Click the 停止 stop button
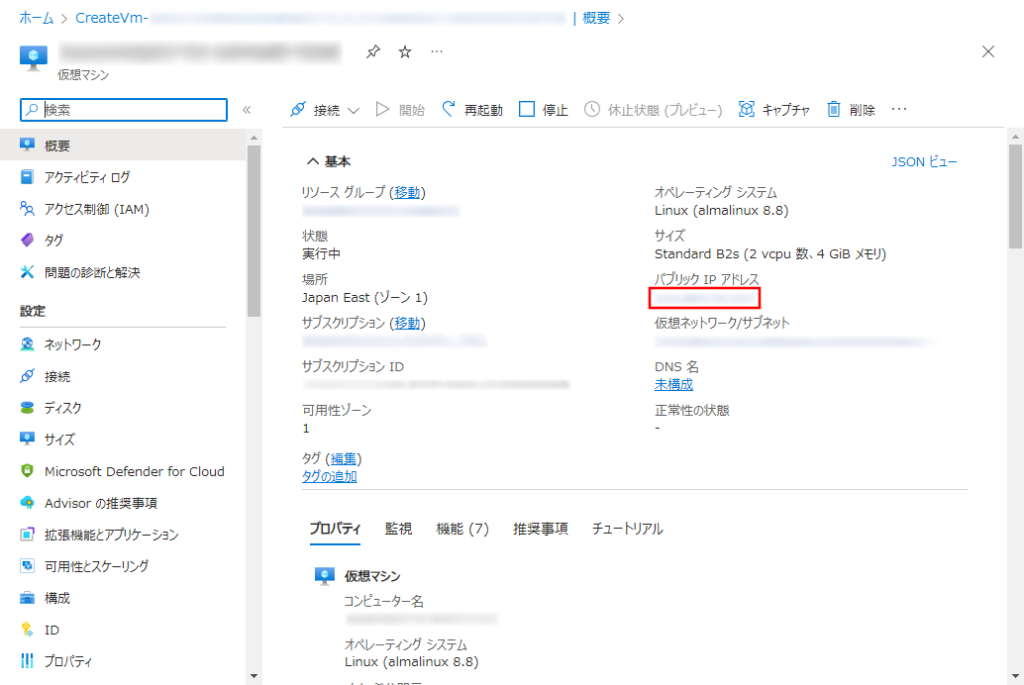Image resolution: width=1024 pixels, height=685 pixels. 543,110
